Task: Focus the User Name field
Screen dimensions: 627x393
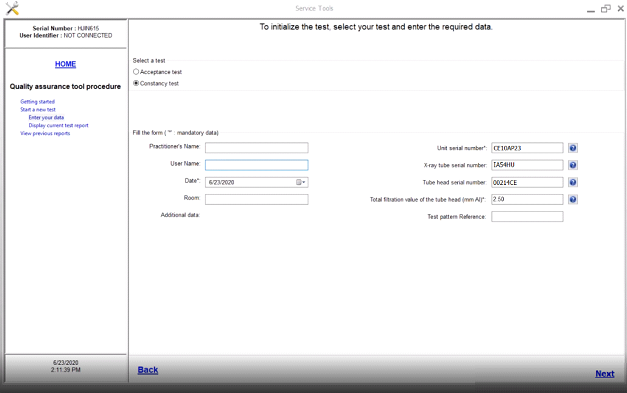Action: 257,165
